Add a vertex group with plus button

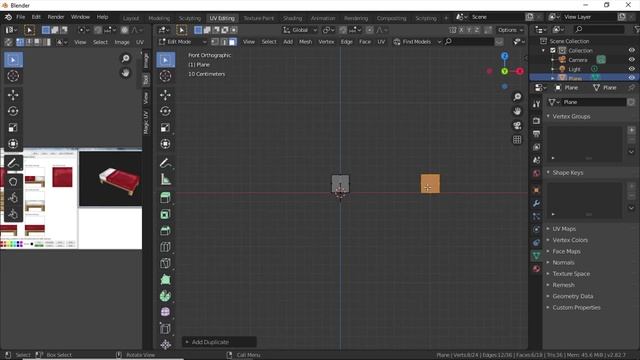pos(631,130)
